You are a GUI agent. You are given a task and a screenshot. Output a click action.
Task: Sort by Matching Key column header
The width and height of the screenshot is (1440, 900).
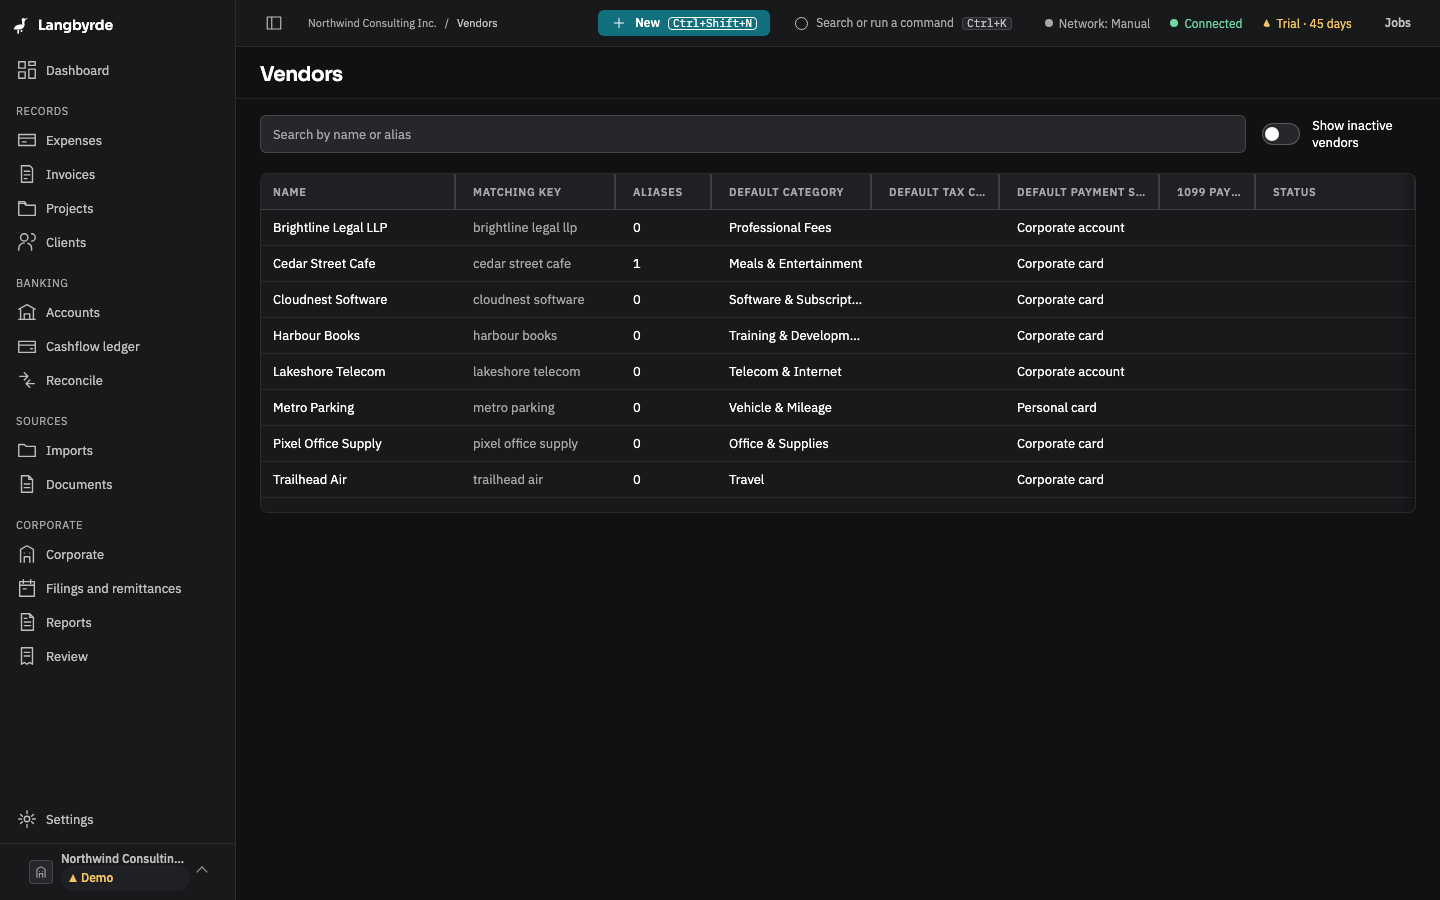(x=535, y=192)
